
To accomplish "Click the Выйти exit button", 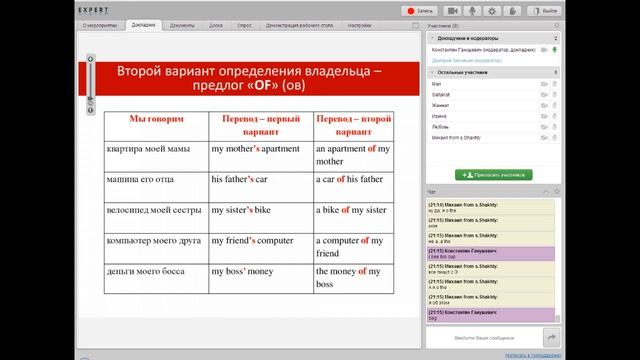I will [x=544, y=11].
